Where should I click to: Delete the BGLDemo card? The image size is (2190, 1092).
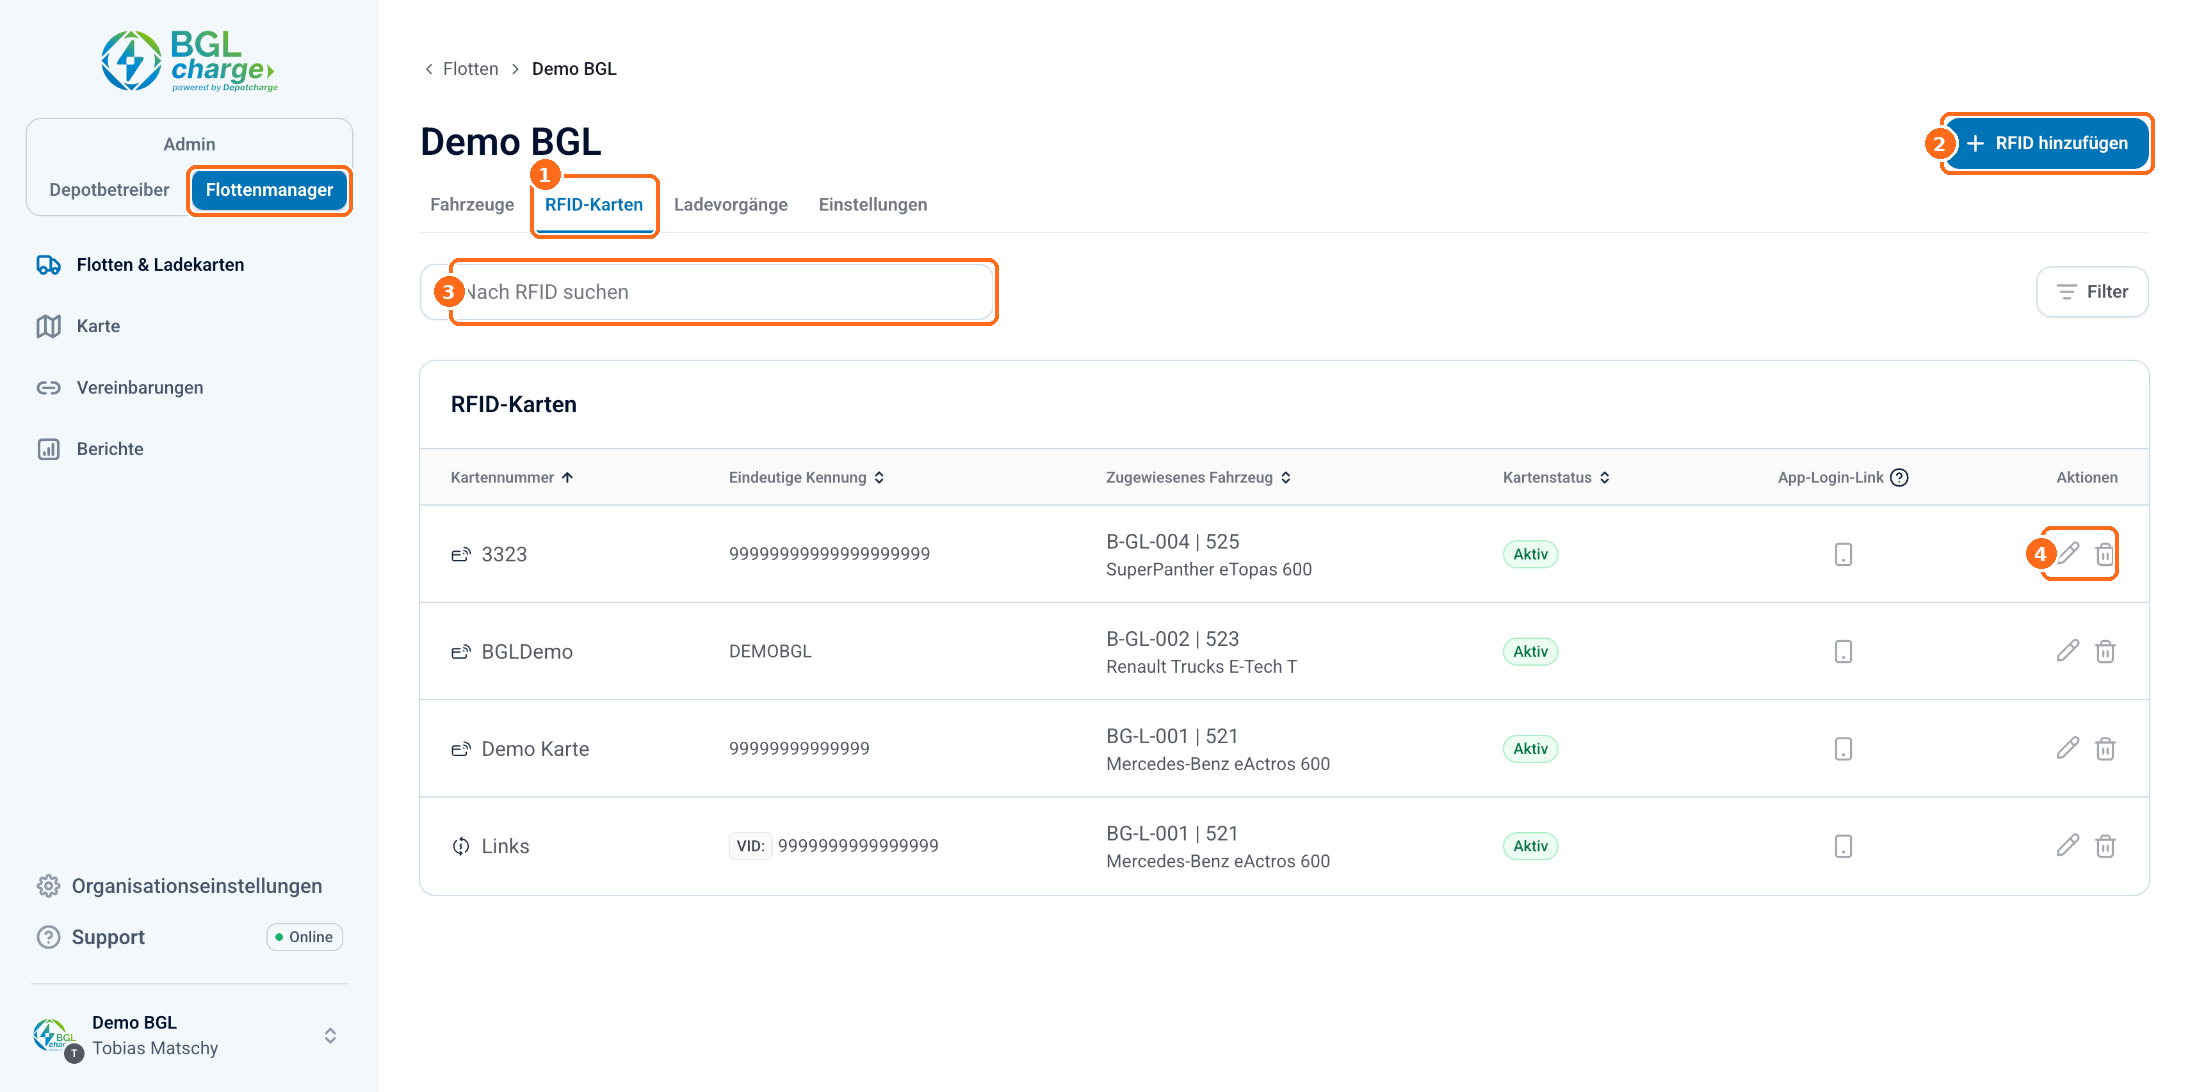click(x=2105, y=651)
